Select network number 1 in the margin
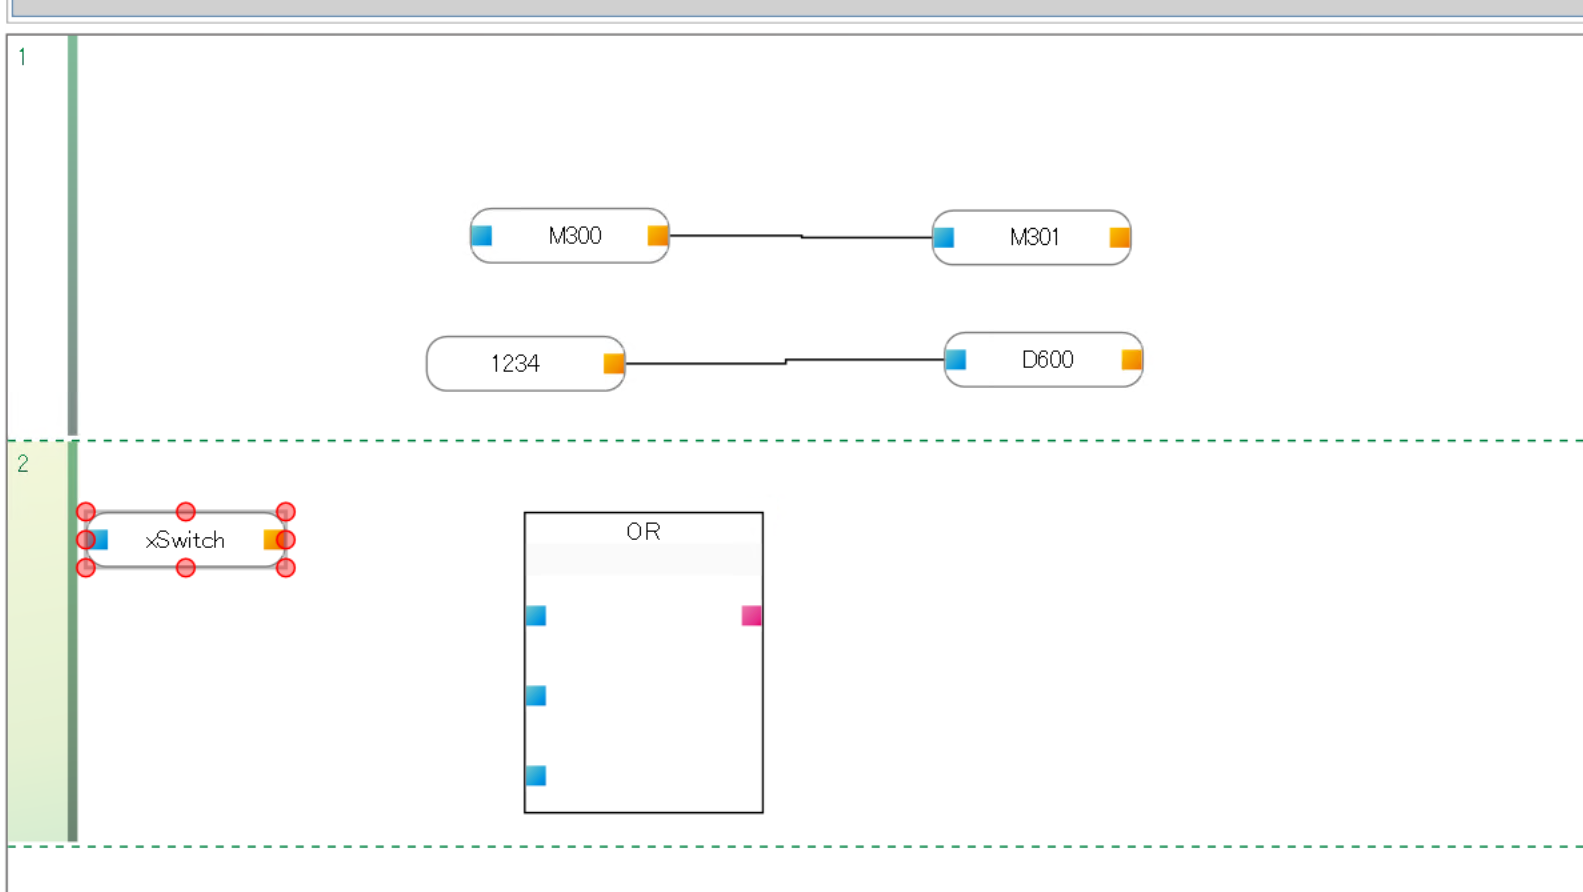This screenshot has height=892, width=1583. click(x=22, y=57)
